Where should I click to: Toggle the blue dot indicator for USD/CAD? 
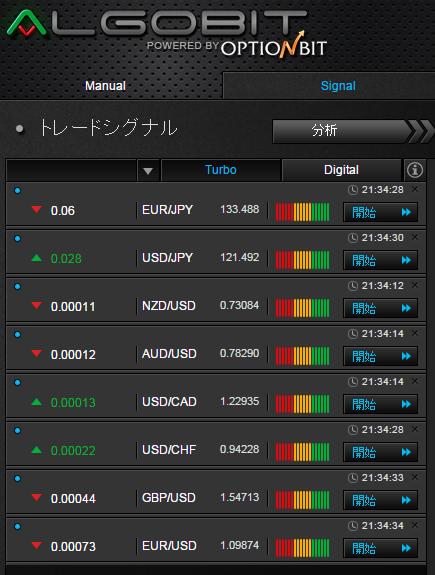pyautogui.click(x=17, y=382)
